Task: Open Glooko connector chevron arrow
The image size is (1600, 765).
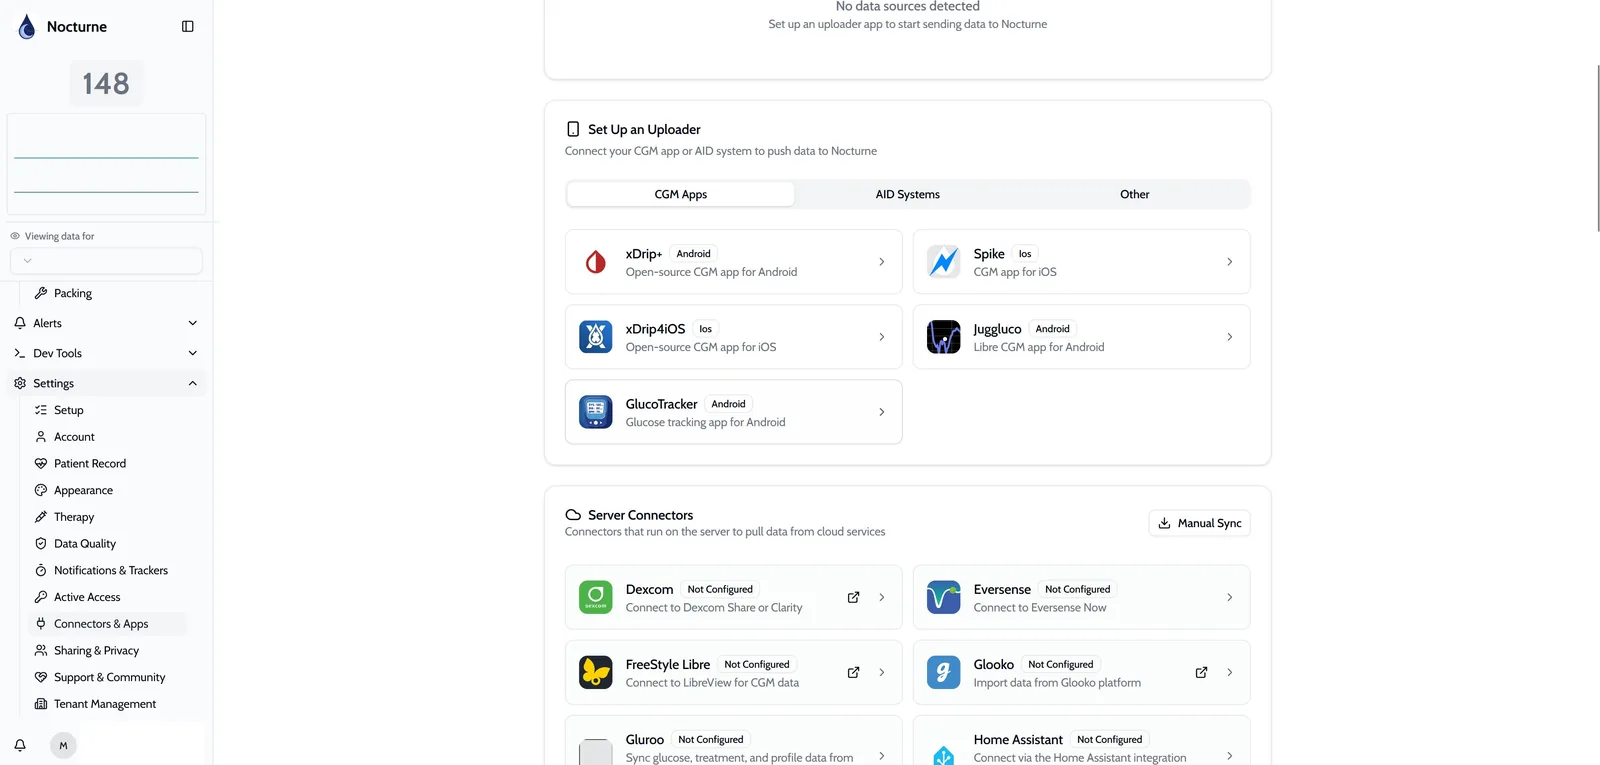Action: (1230, 672)
